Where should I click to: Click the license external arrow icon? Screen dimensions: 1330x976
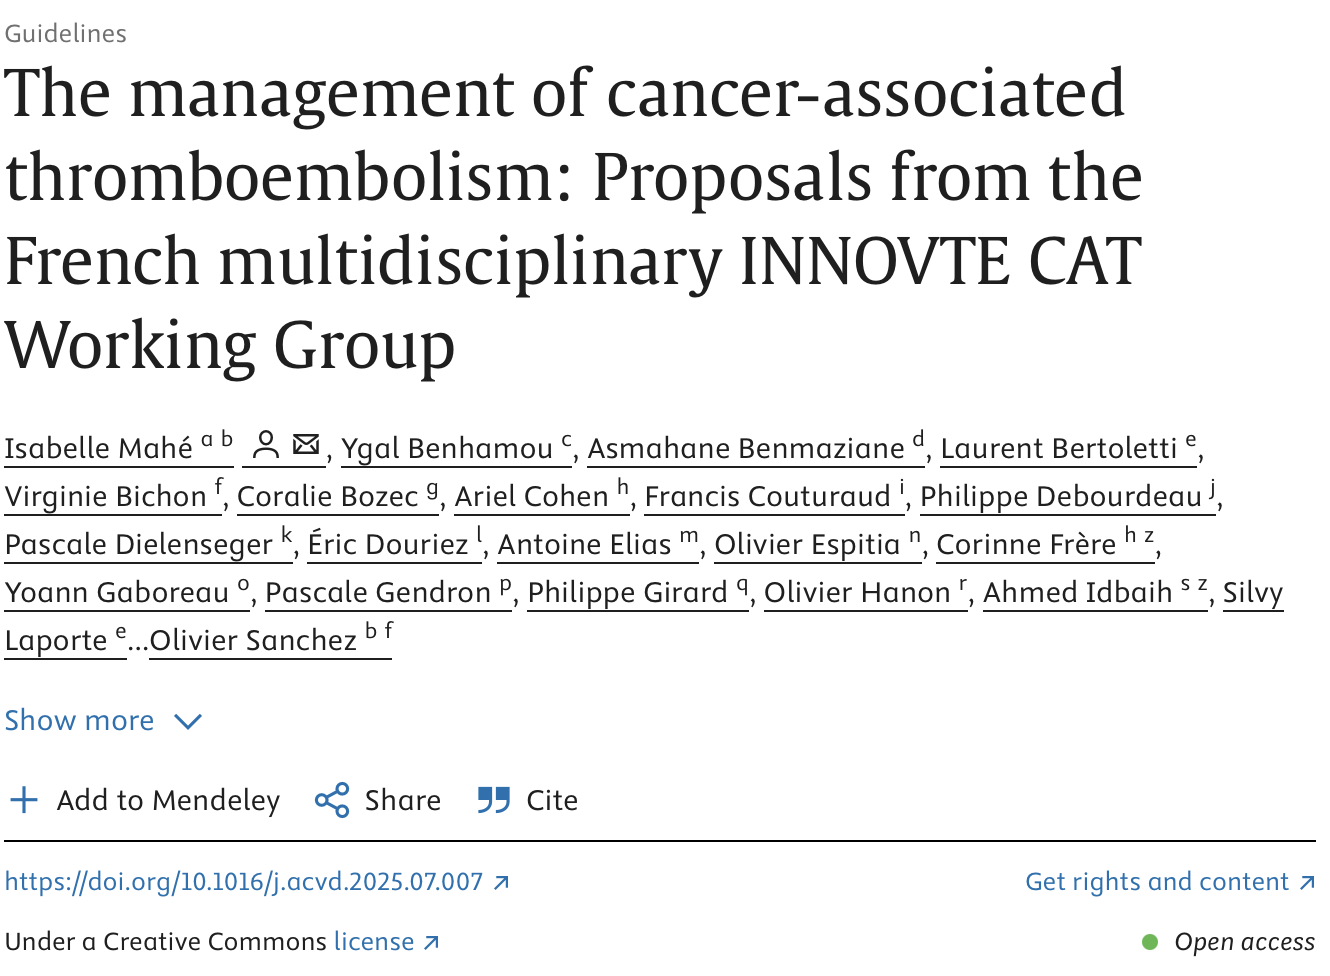(x=431, y=942)
